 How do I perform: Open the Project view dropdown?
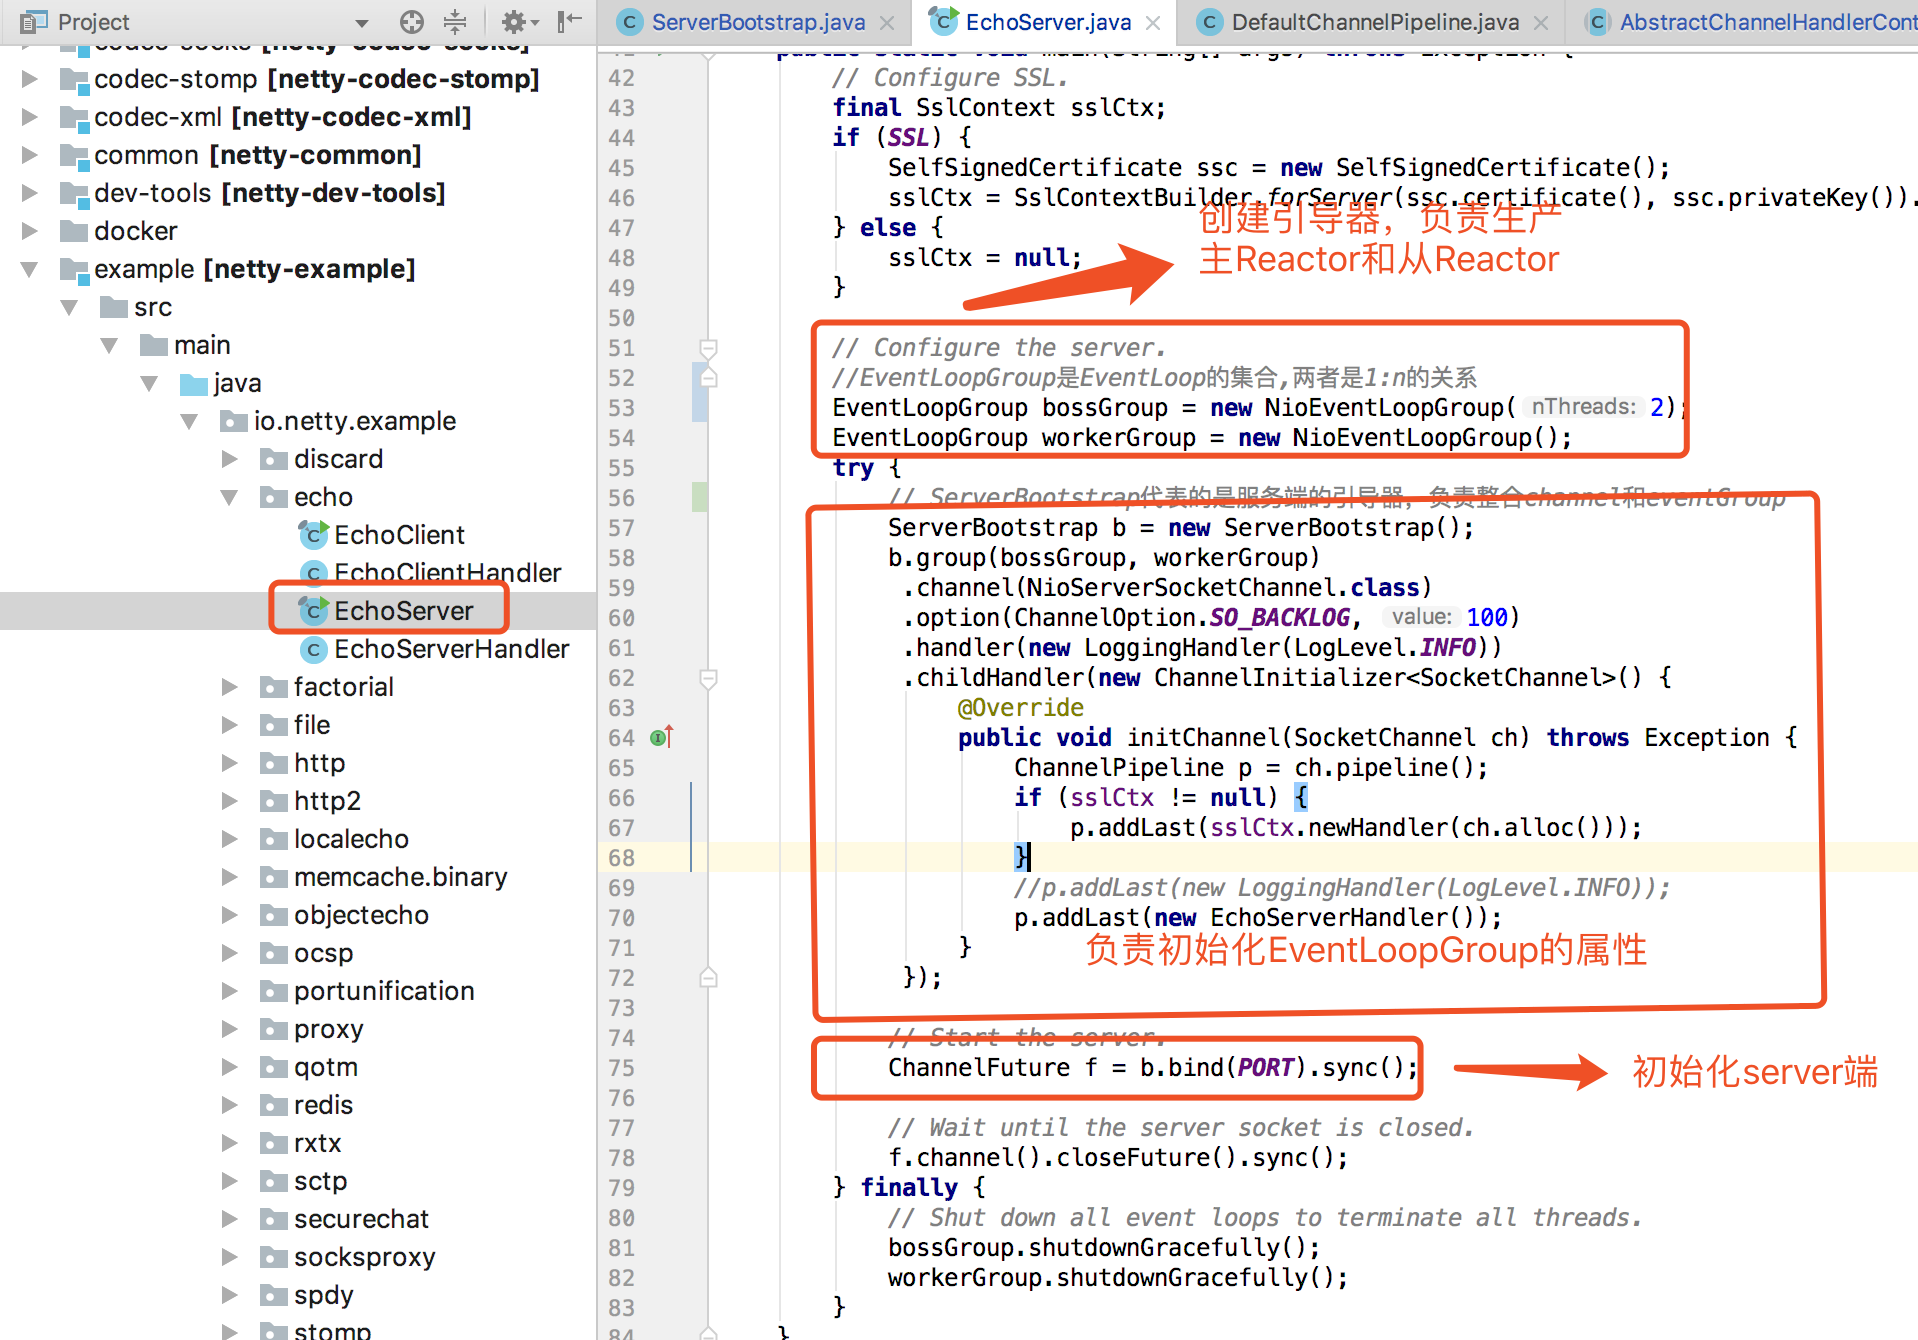click(x=362, y=22)
